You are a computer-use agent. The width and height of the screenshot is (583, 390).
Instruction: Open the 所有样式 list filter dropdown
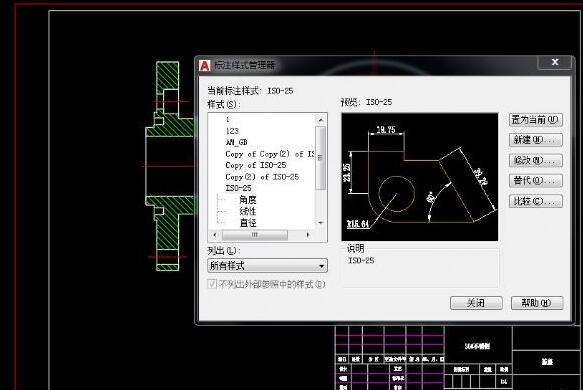[267, 265]
